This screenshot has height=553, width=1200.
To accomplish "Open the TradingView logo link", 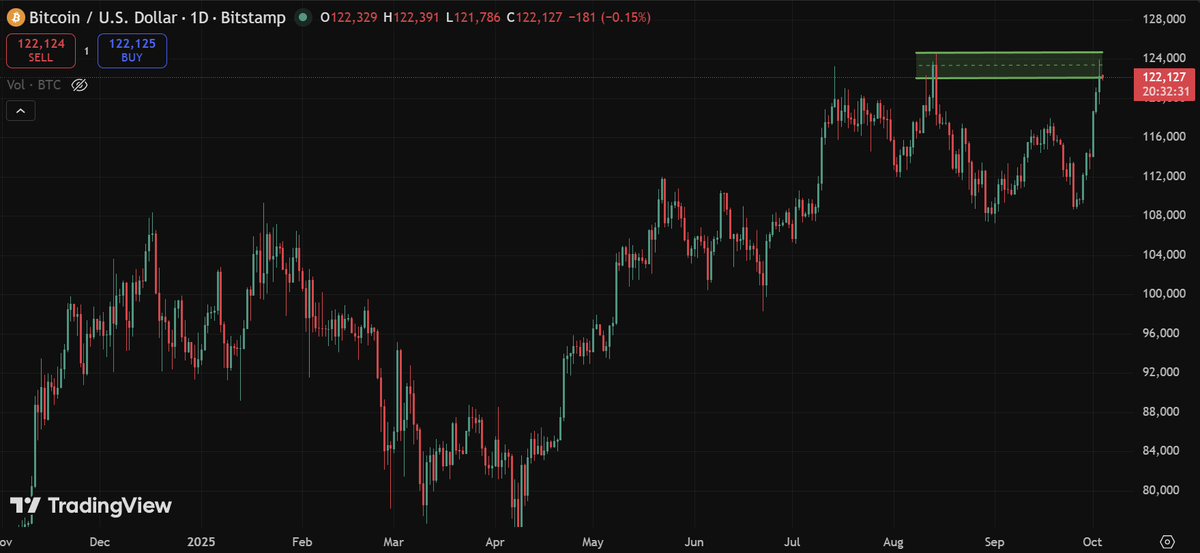I will (91, 506).
